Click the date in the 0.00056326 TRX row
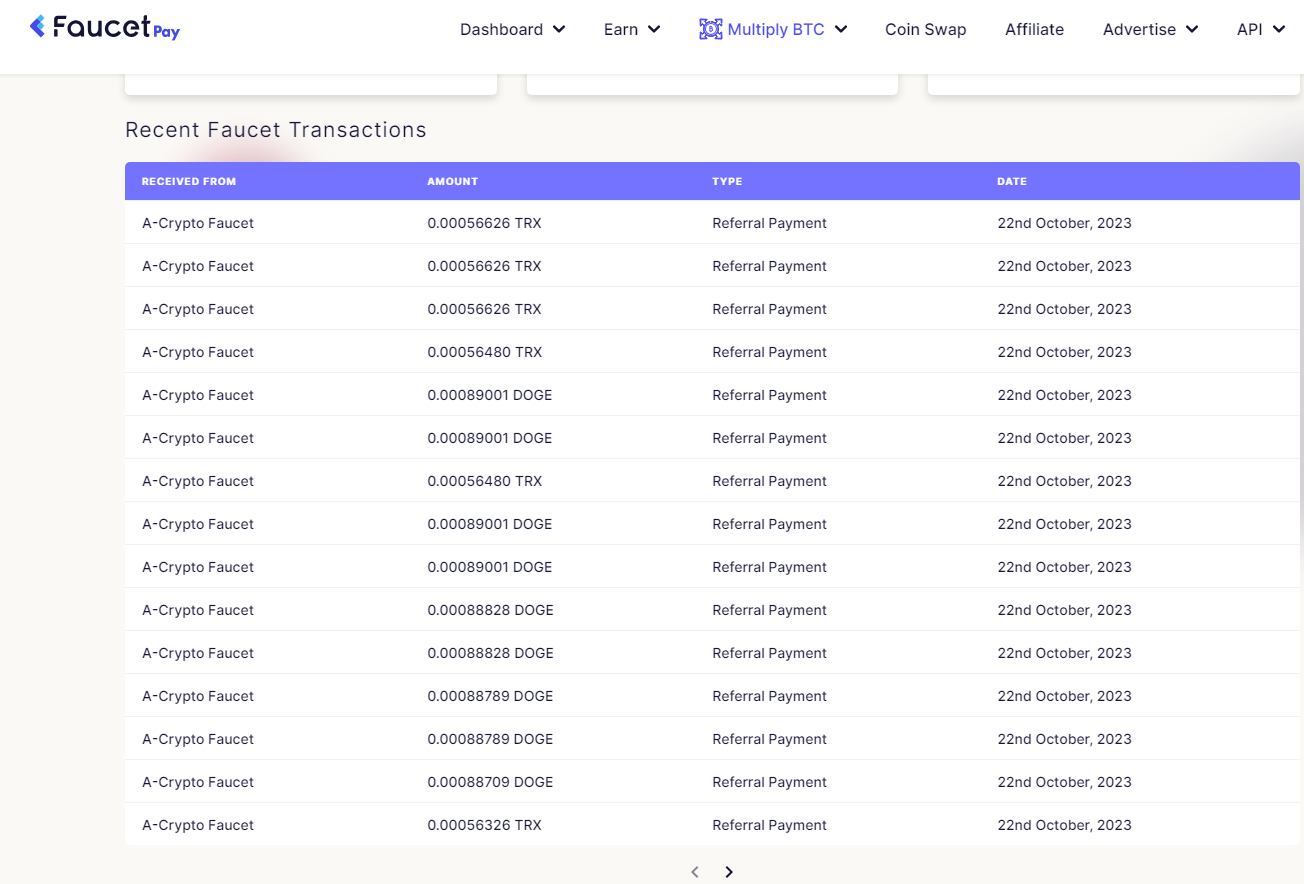Screen dimensions: 1304x884 click(x=1064, y=825)
